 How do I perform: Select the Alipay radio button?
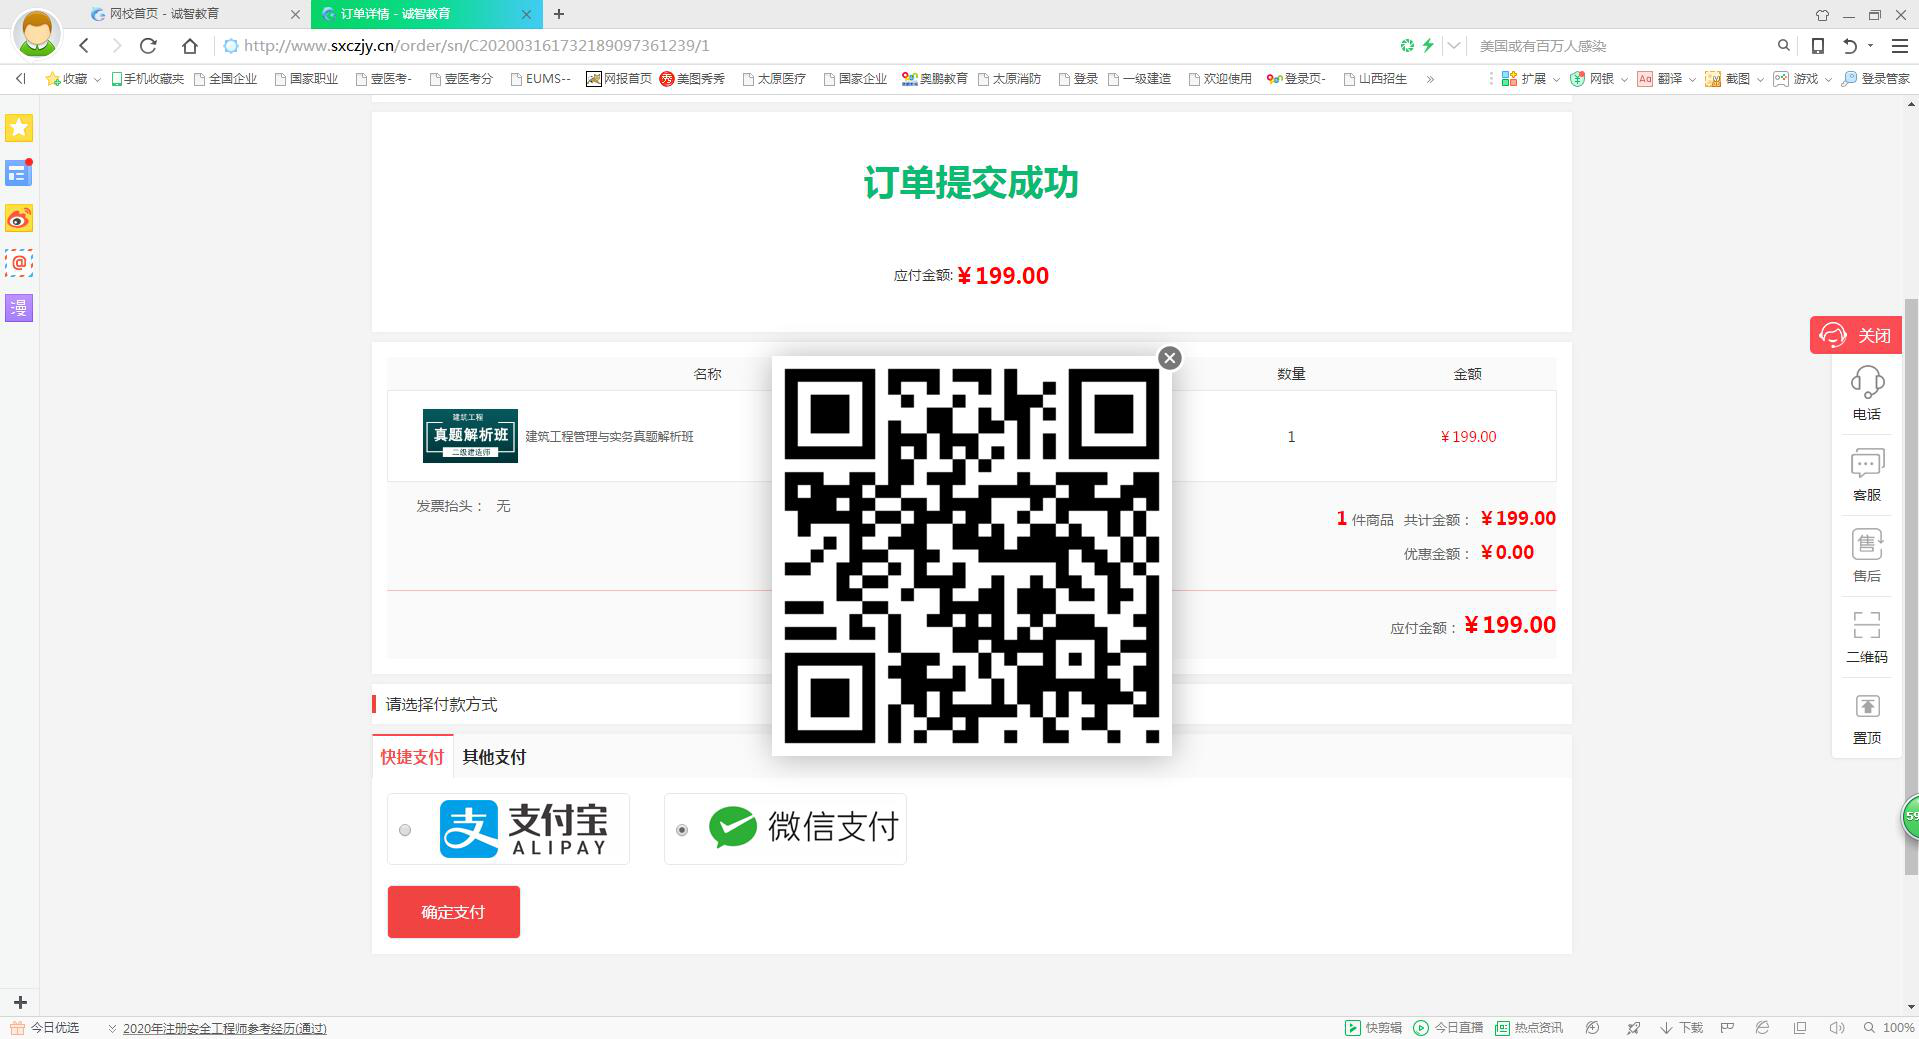pyautogui.click(x=405, y=830)
